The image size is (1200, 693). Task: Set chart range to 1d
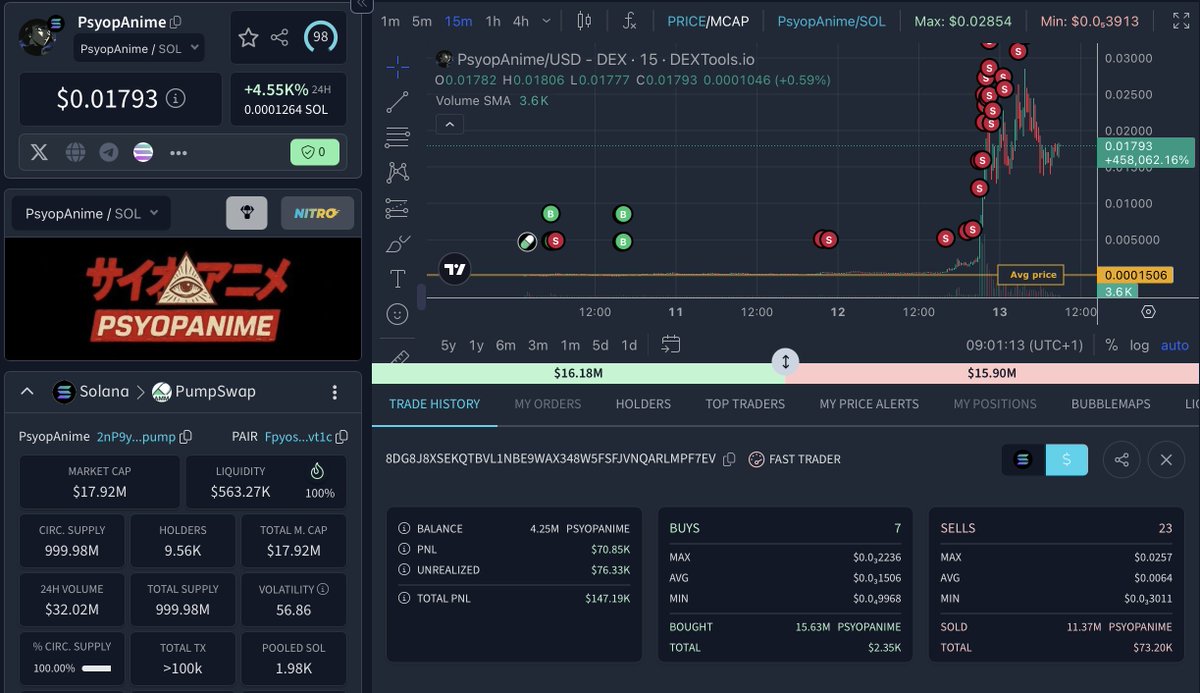(x=629, y=345)
